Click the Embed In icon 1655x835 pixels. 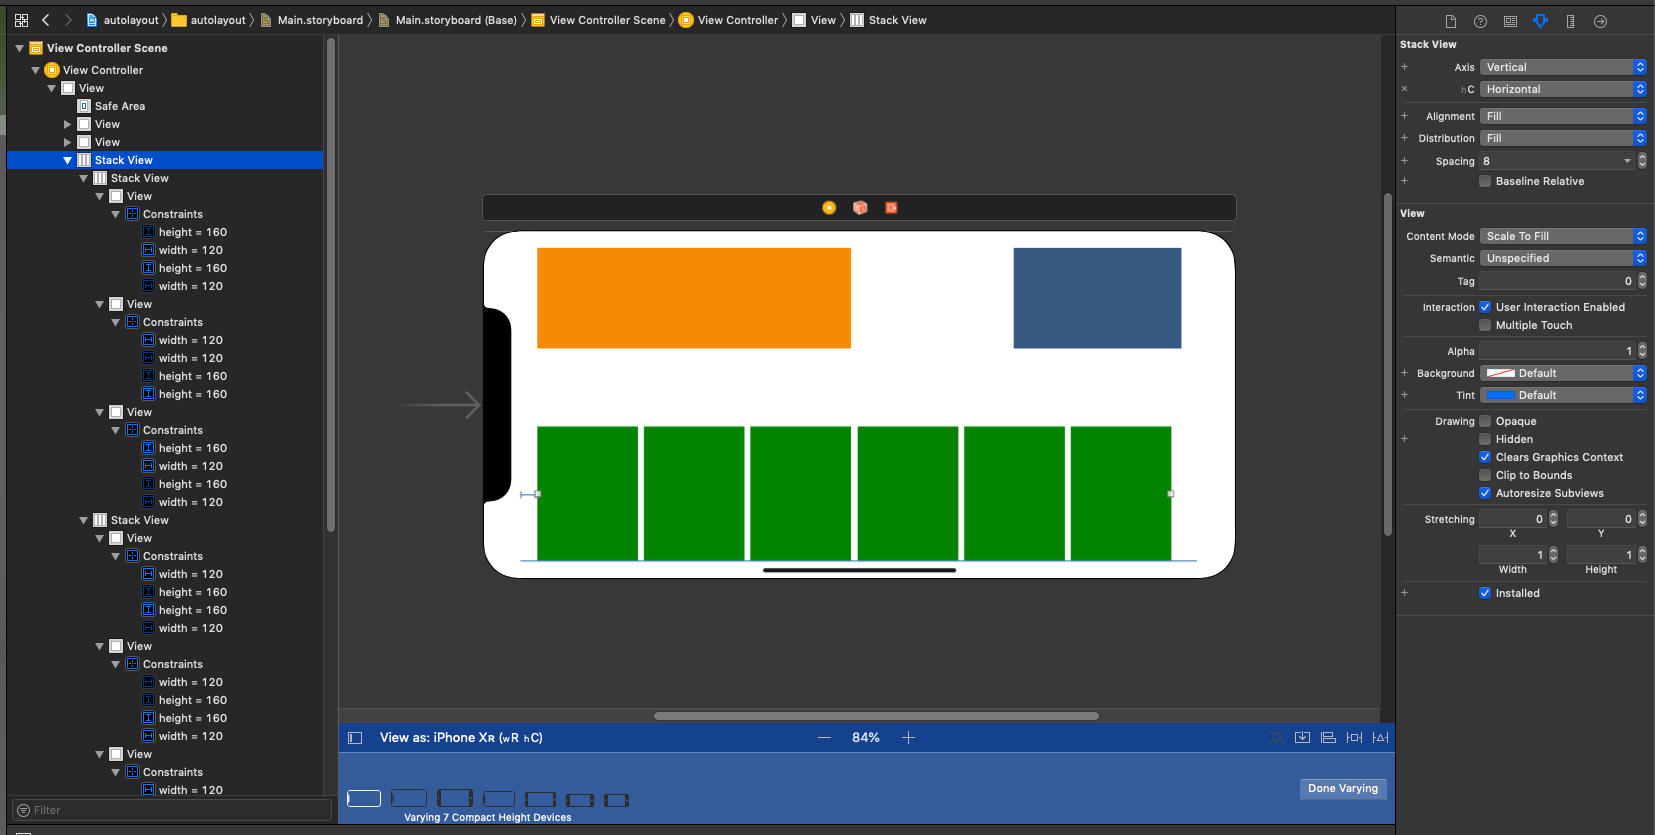pyautogui.click(x=1302, y=738)
